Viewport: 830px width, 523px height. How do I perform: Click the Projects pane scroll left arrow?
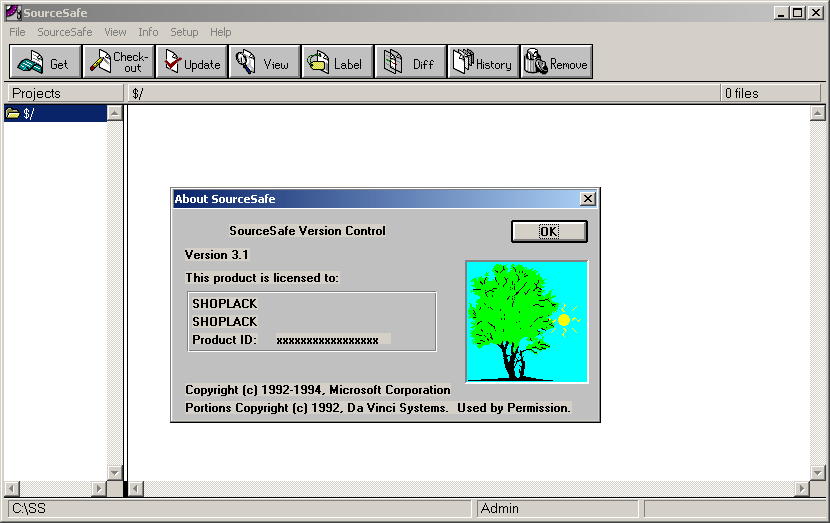point(12,489)
